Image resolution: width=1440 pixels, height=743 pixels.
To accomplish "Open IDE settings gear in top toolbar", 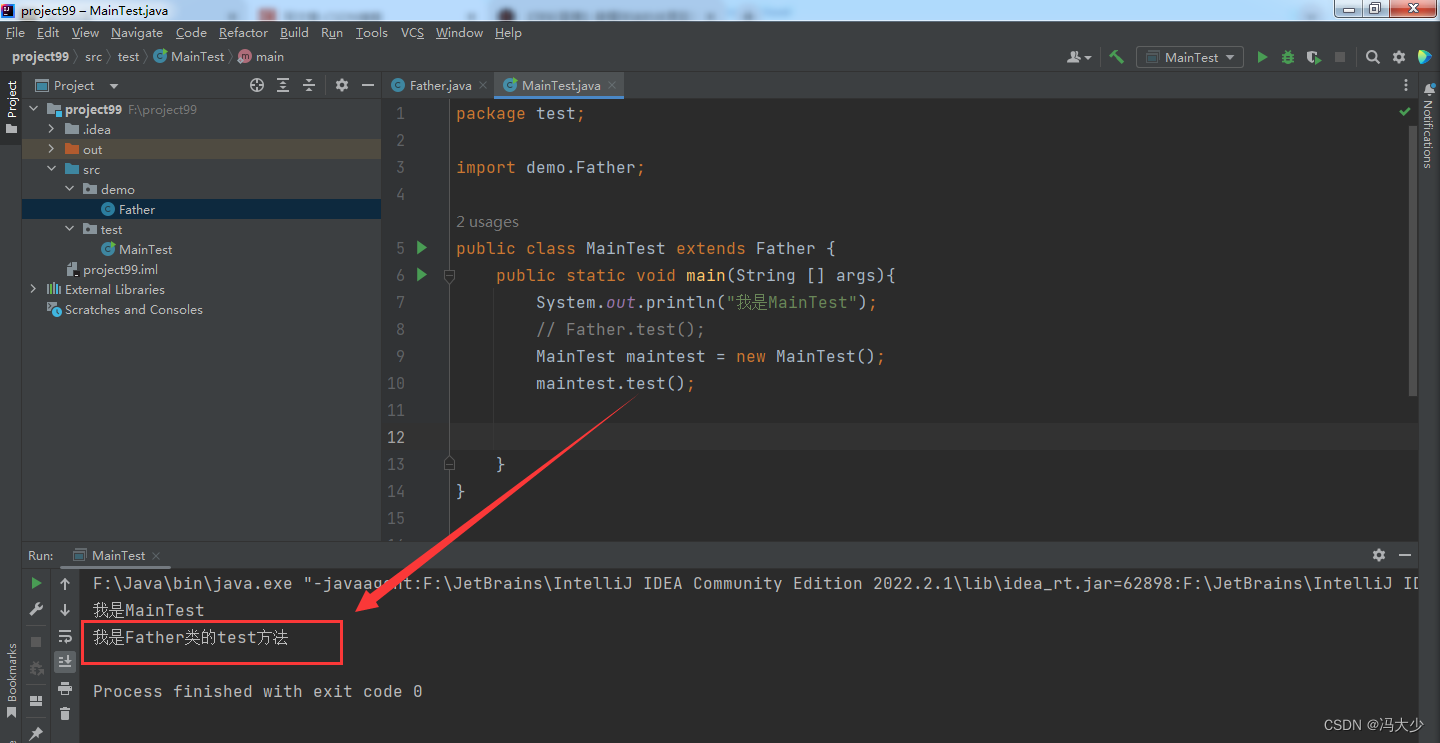I will tap(1399, 57).
